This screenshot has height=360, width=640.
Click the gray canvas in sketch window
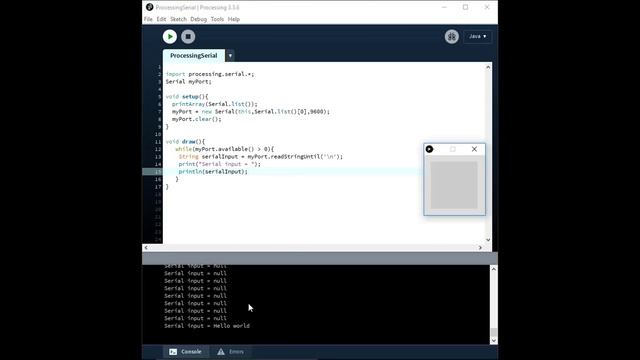pos(454,185)
